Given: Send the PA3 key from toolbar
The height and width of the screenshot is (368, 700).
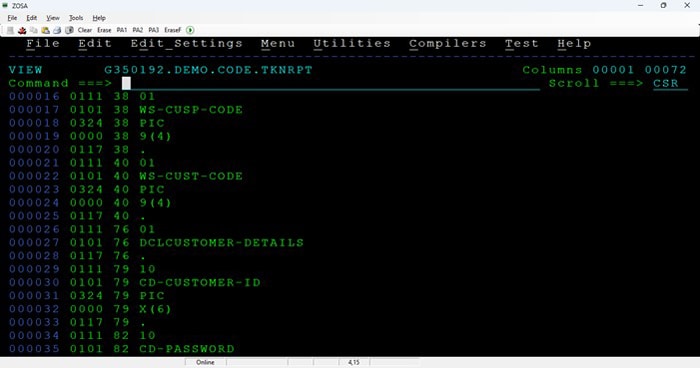Looking at the screenshot, I should [x=154, y=30].
